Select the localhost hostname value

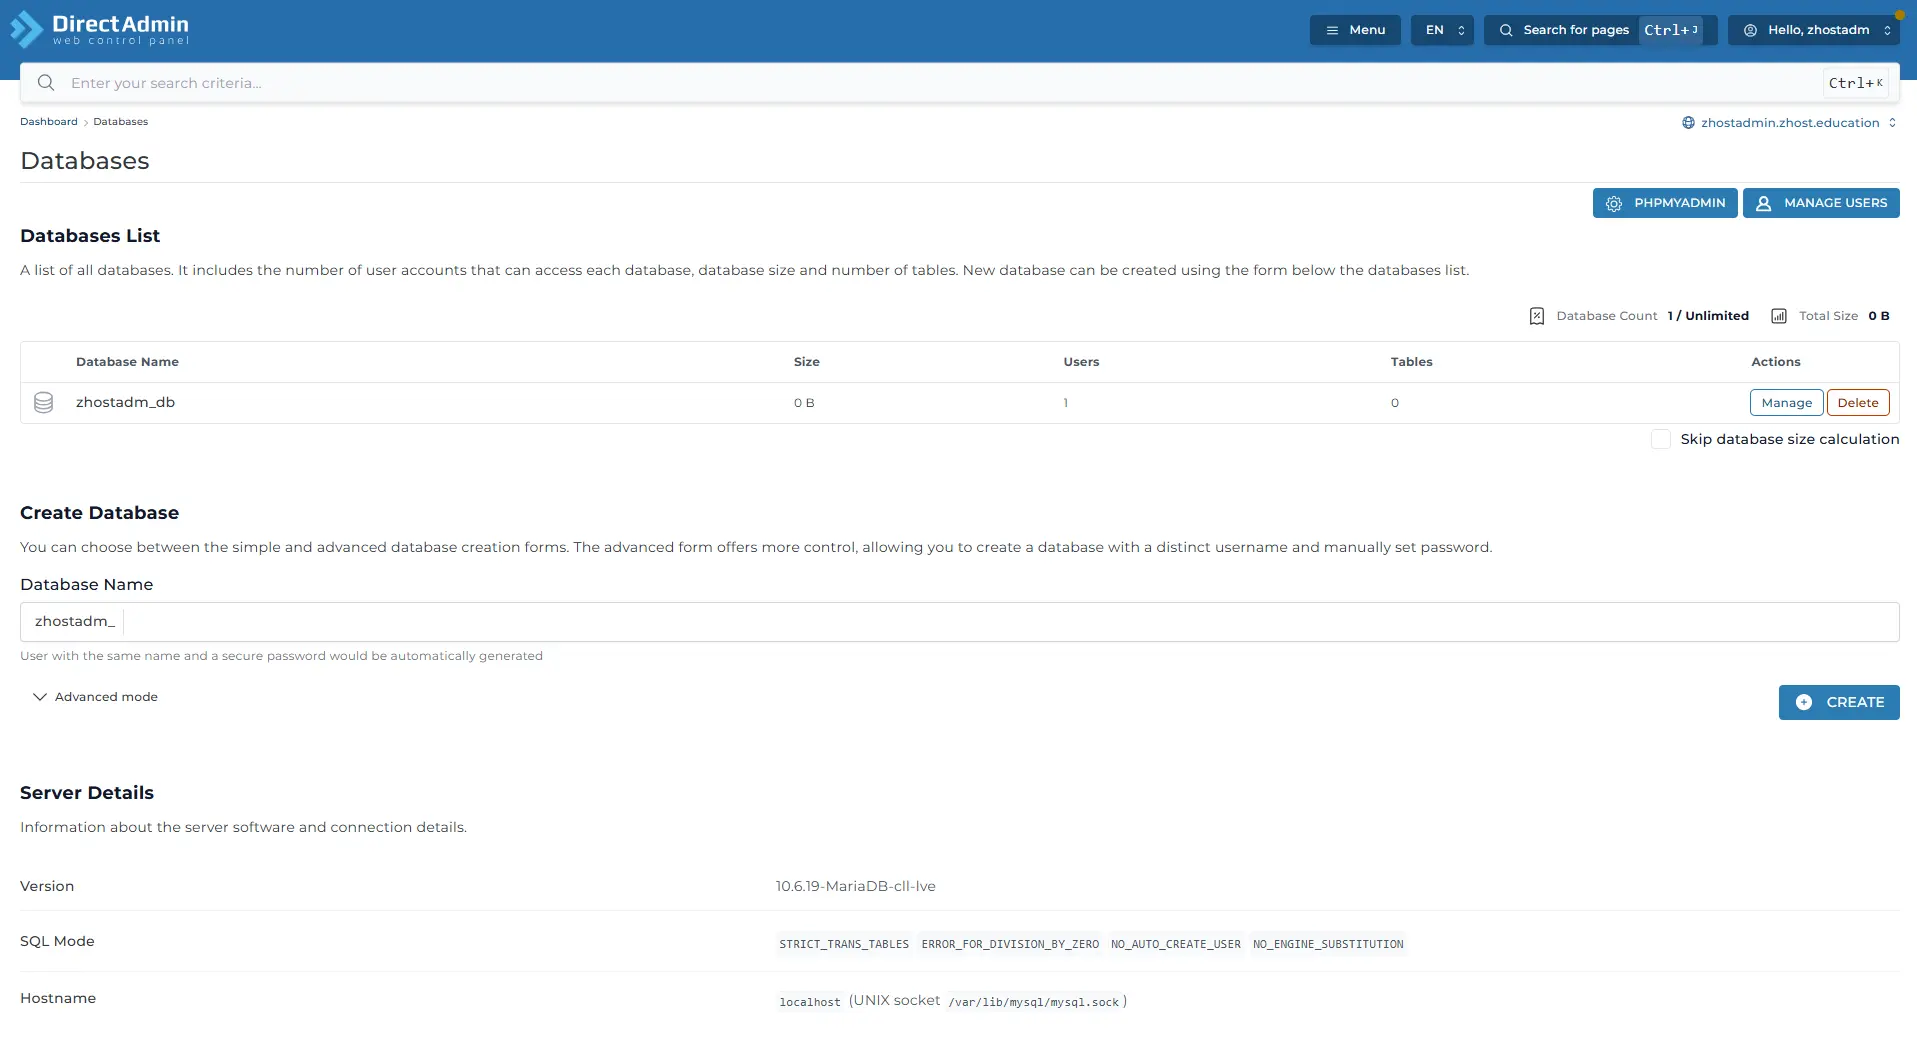(x=810, y=1002)
